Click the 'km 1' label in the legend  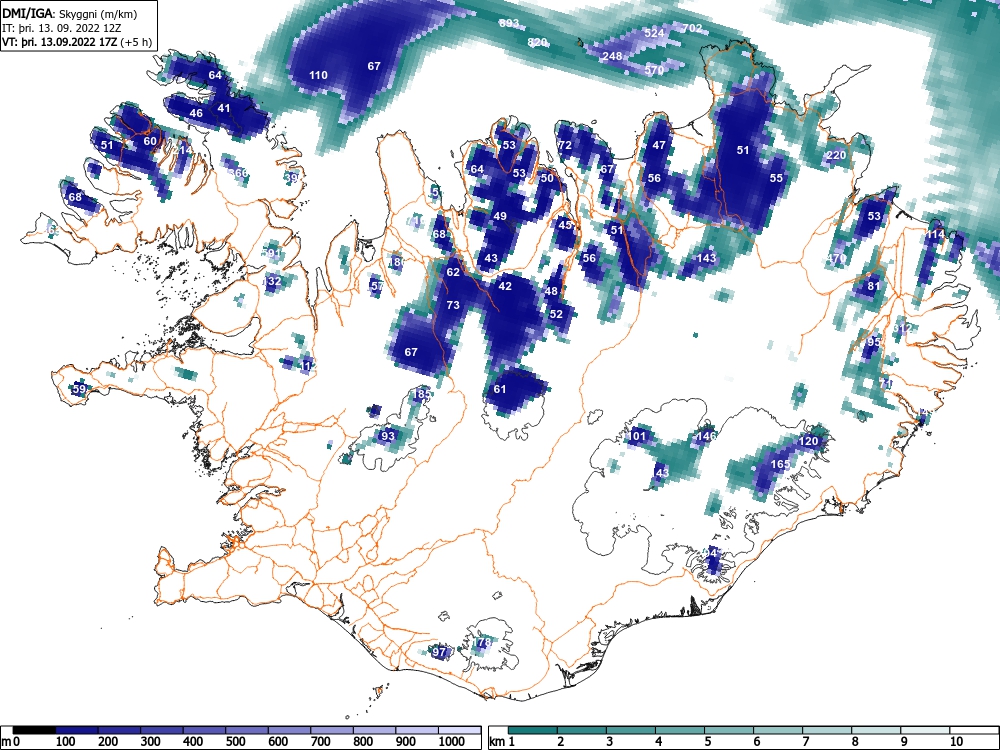tap(502, 742)
